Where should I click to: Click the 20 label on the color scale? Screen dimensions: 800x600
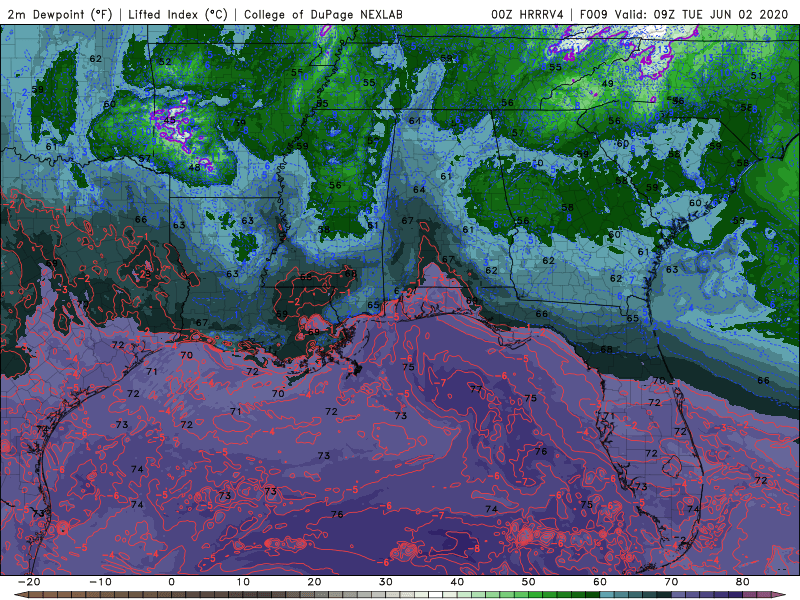click(x=314, y=582)
